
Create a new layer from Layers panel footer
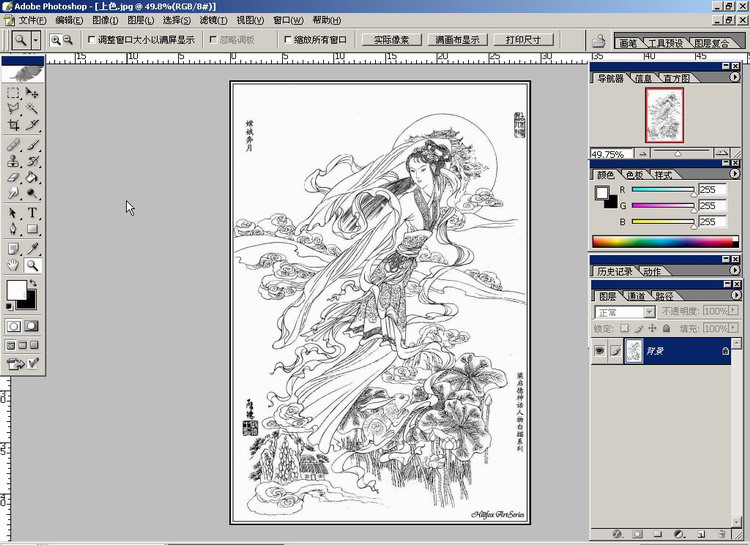(x=700, y=534)
